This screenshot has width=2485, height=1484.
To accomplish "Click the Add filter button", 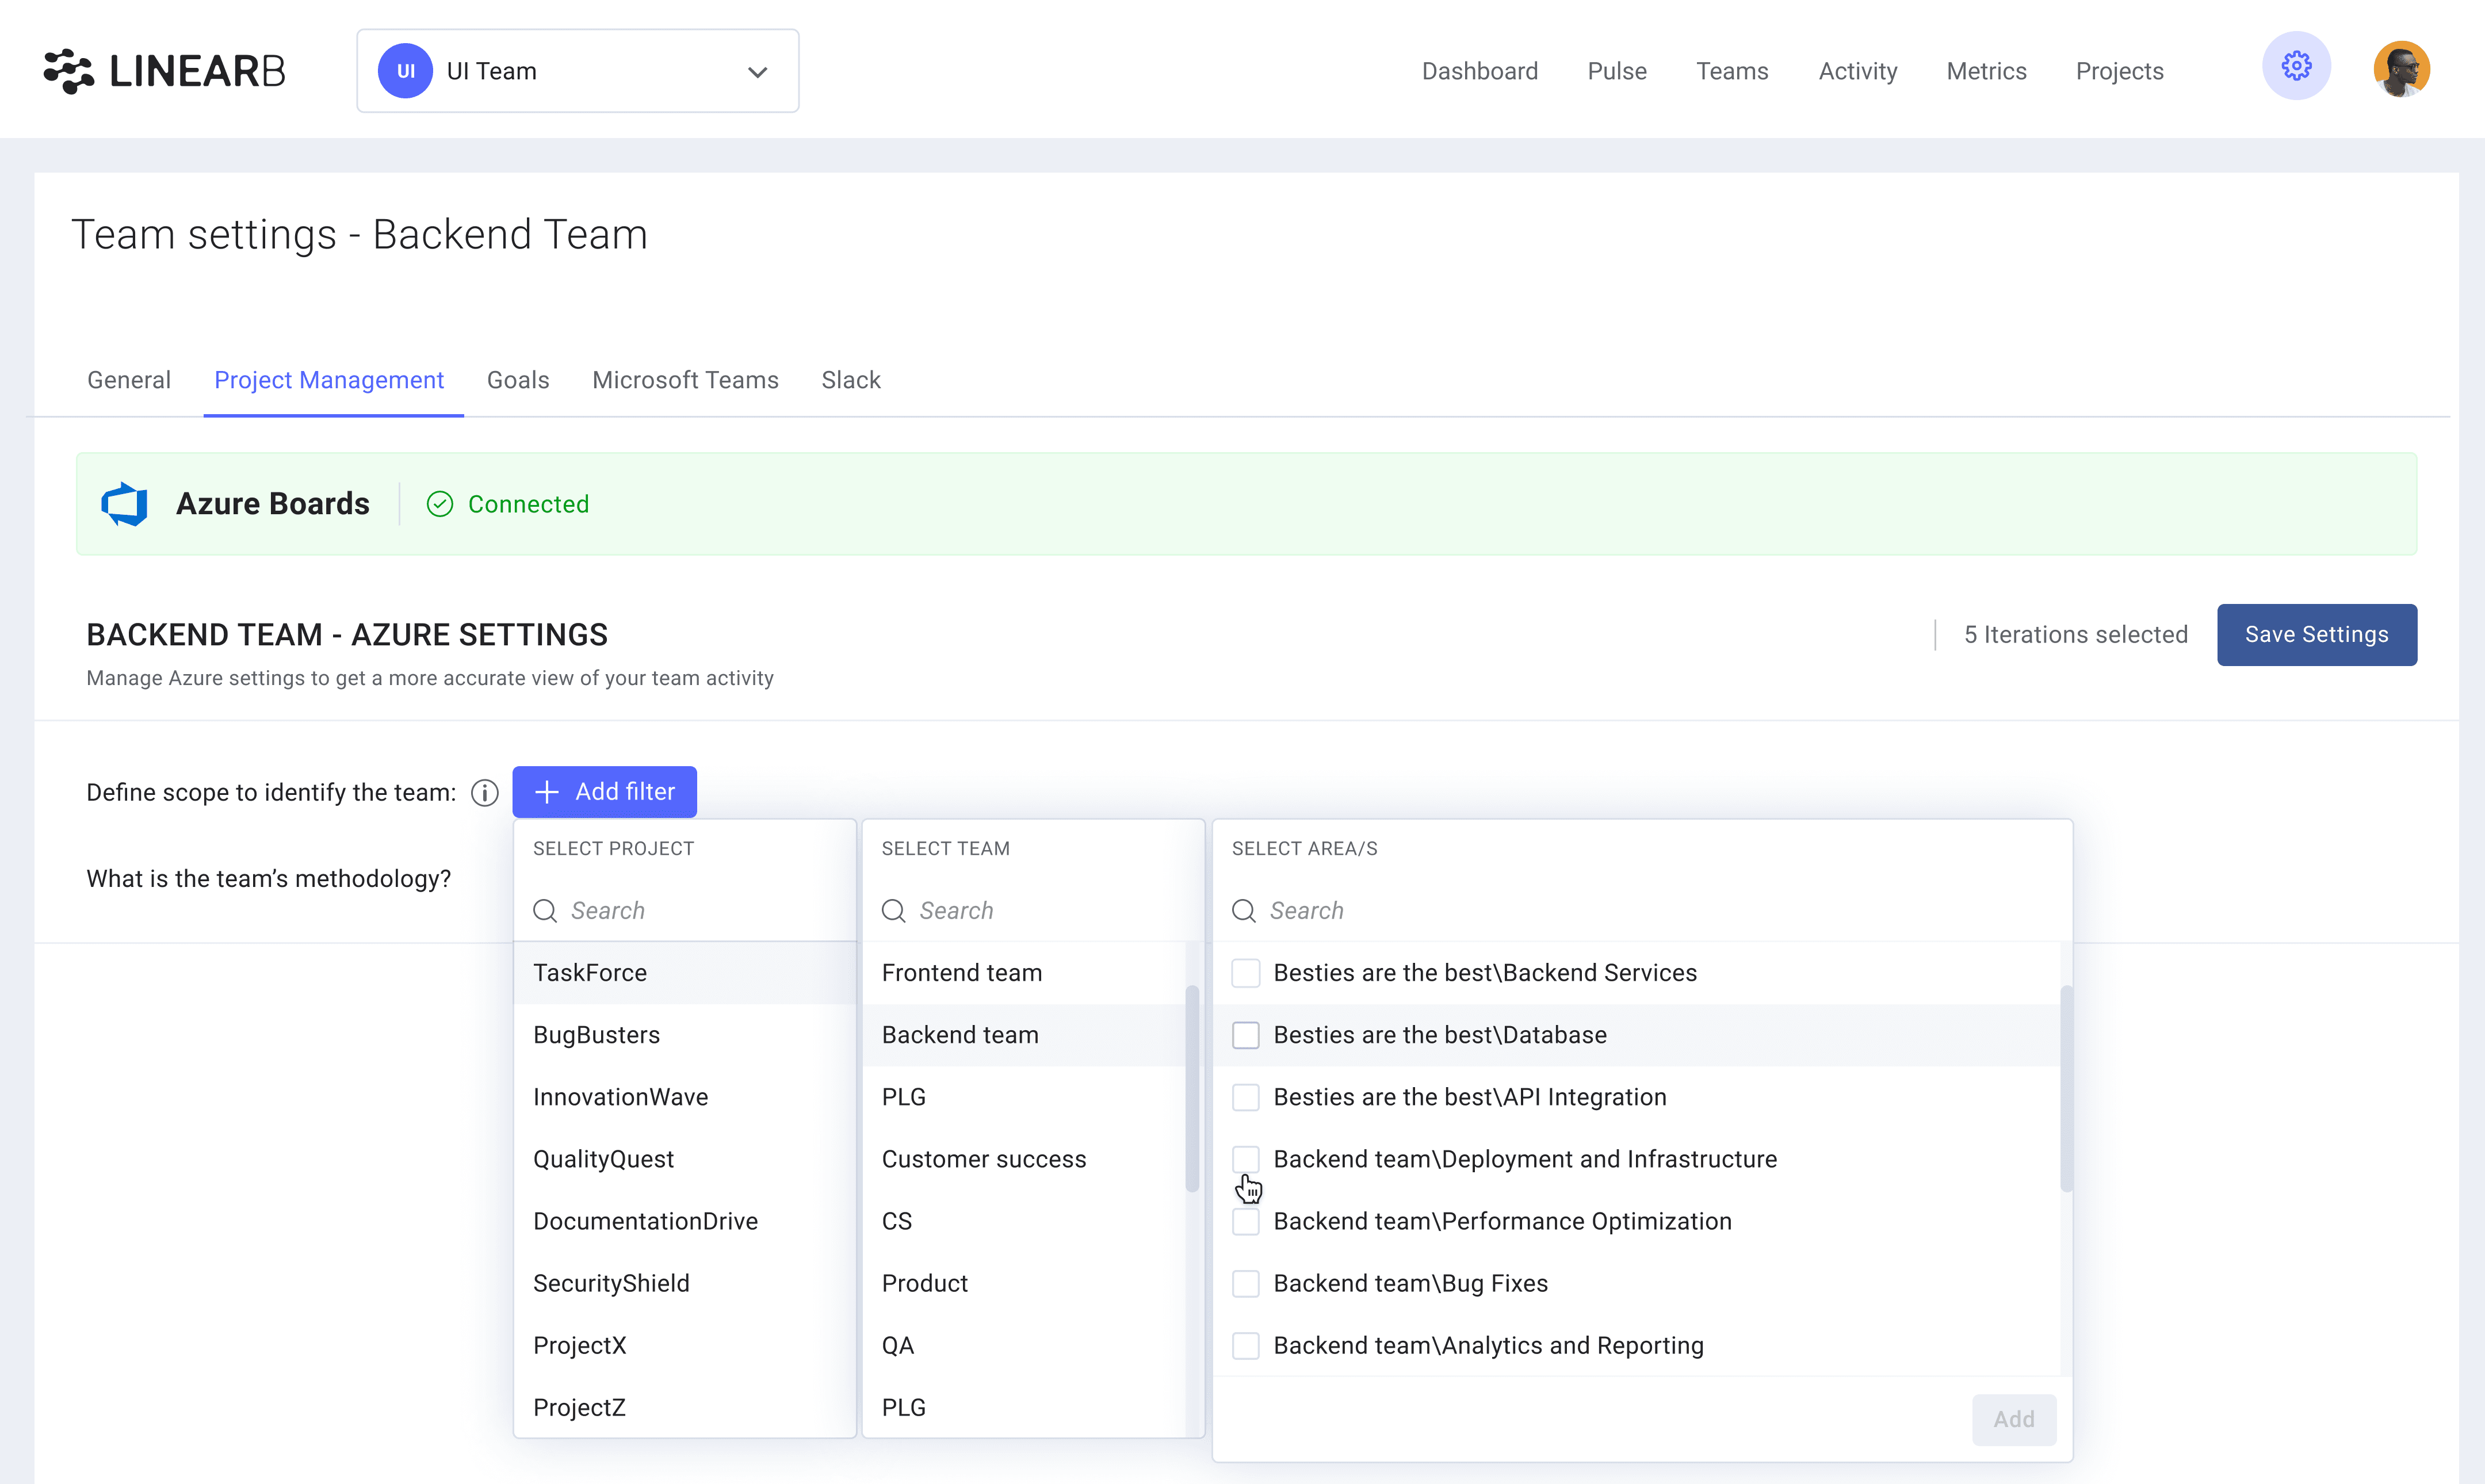I will tap(604, 791).
